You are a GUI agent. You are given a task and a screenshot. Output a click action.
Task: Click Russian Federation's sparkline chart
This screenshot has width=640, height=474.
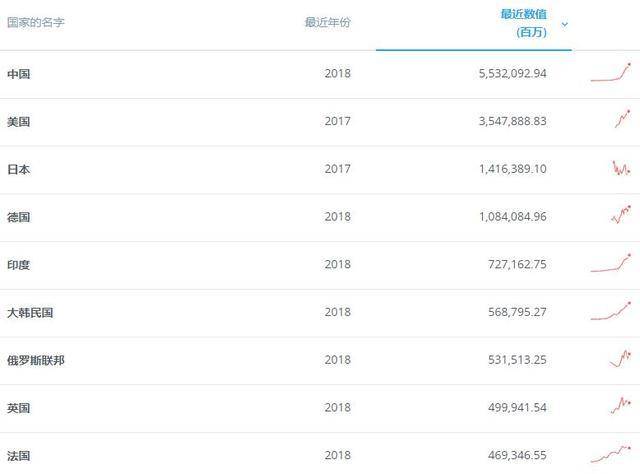pos(620,359)
